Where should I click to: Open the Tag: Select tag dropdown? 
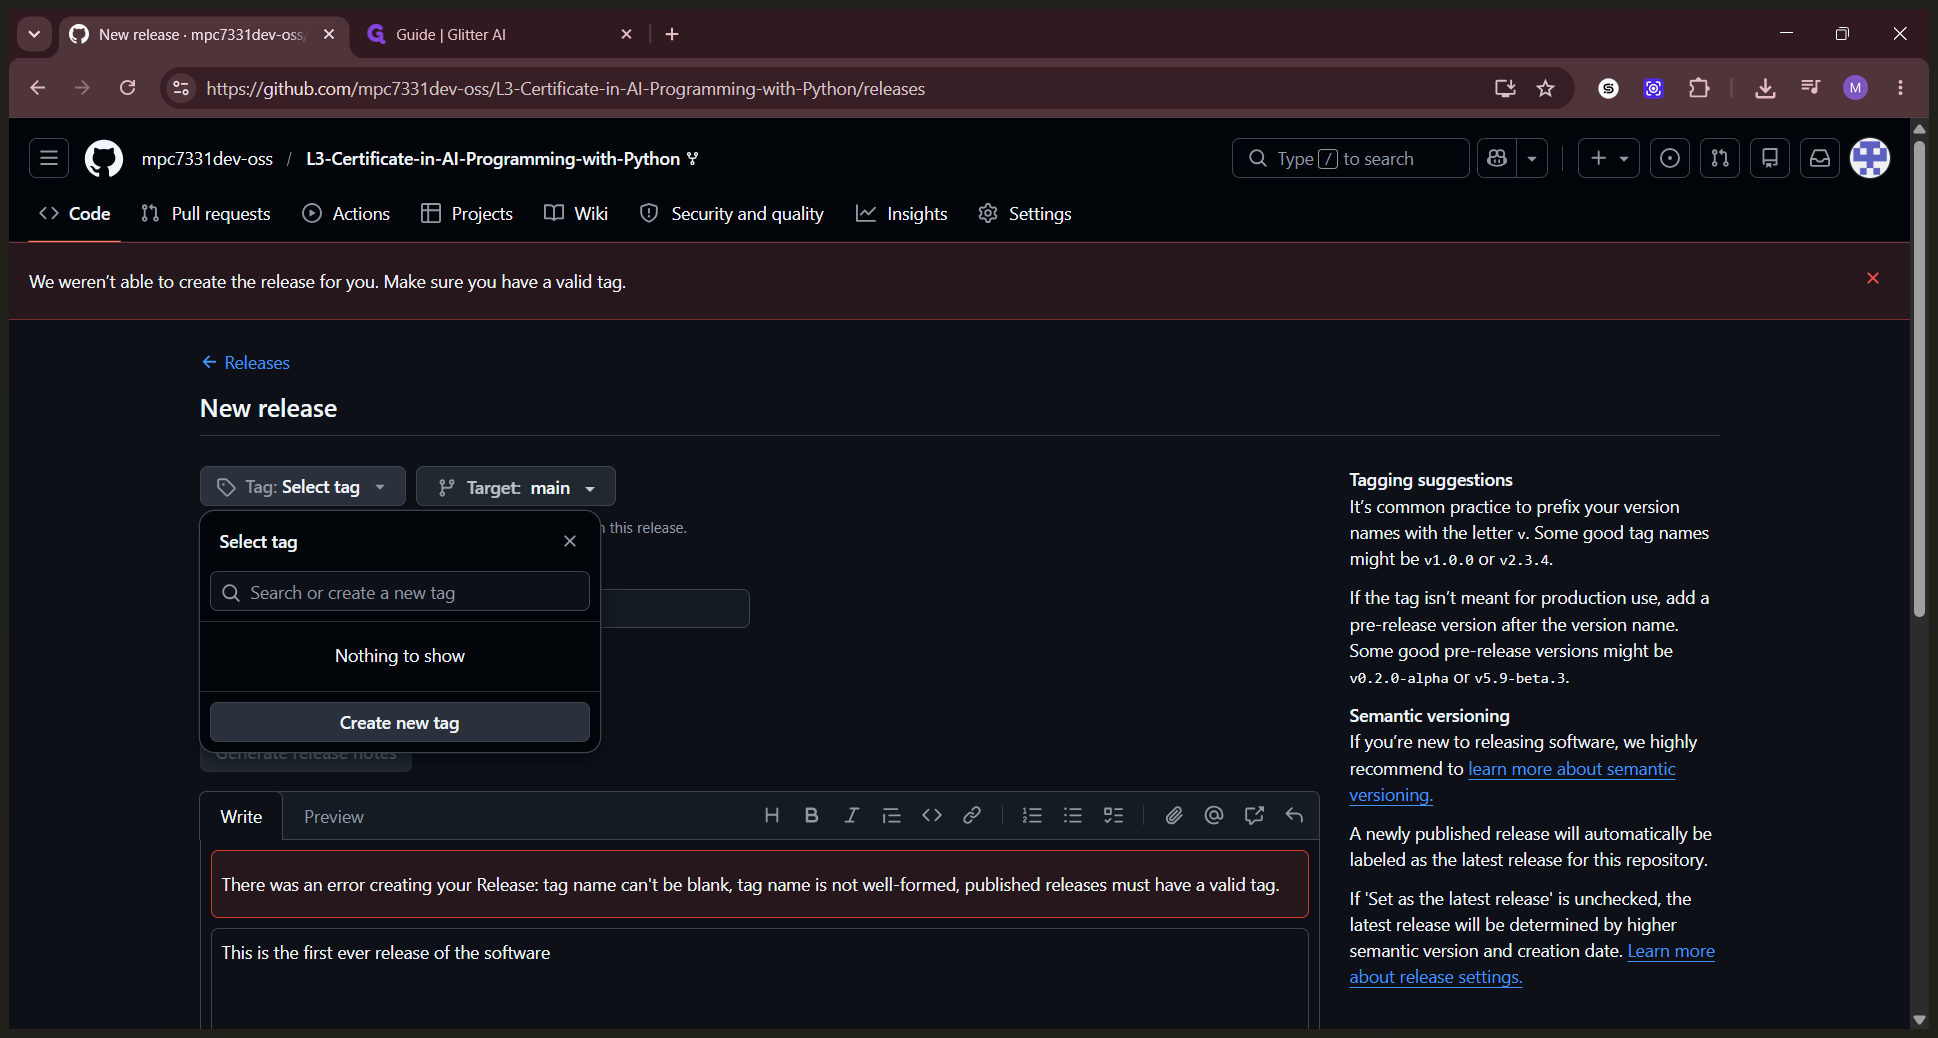pos(303,487)
